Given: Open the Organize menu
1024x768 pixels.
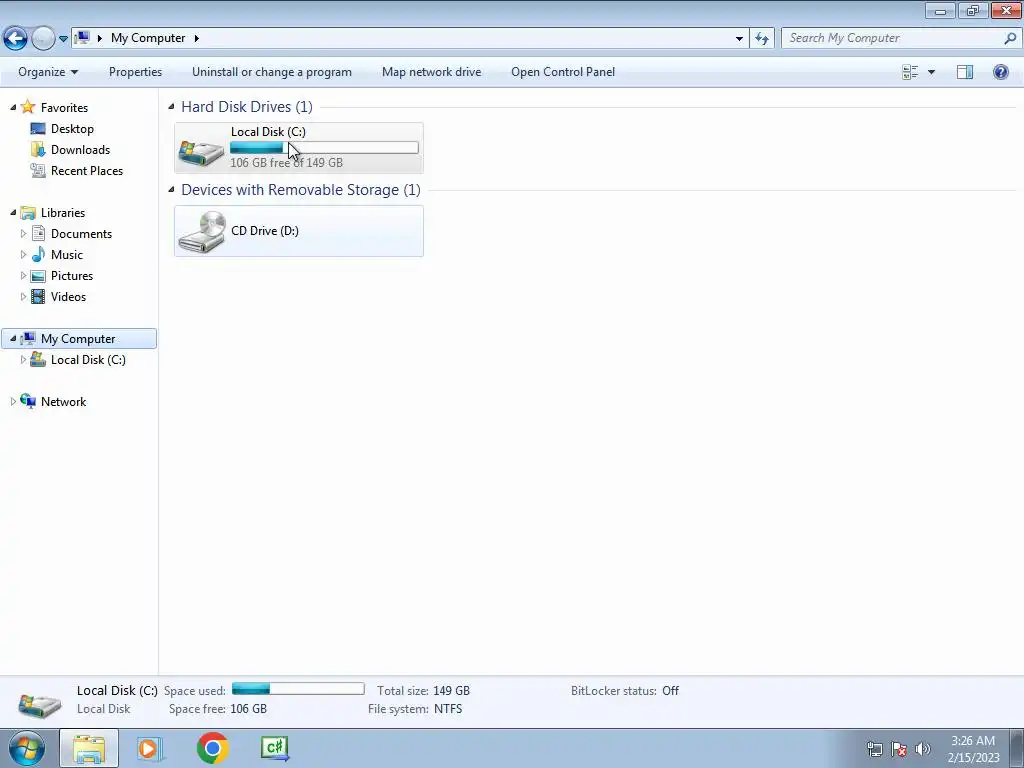Looking at the screenshot, I should 48,72.
